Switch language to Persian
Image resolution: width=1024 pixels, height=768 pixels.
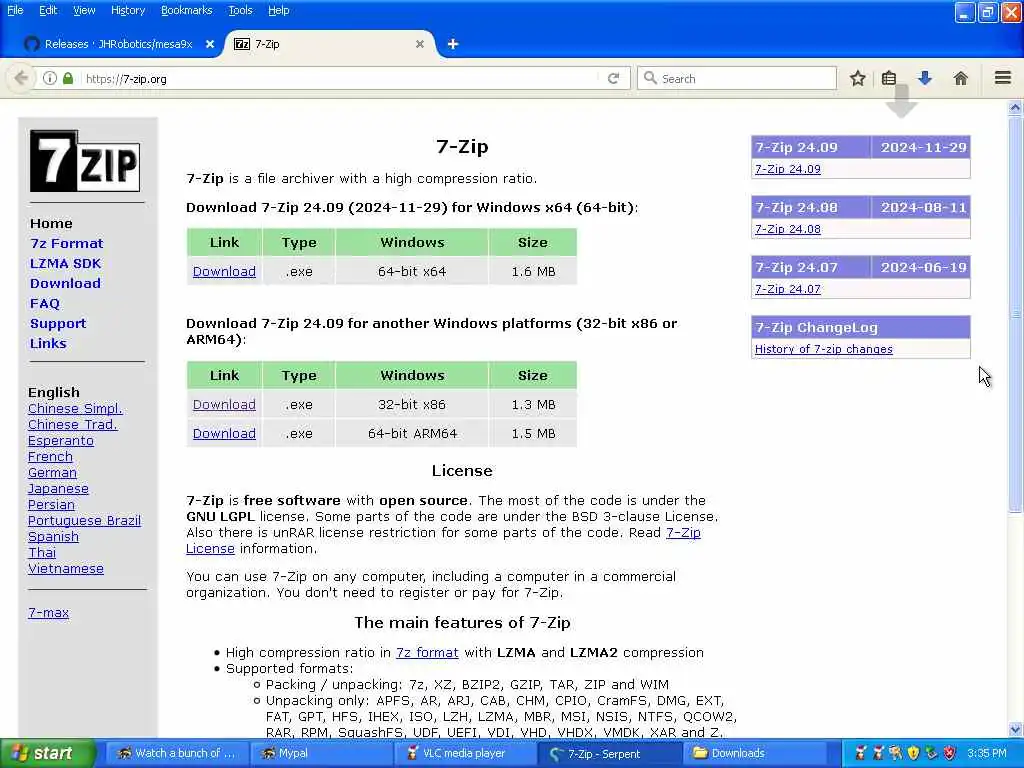pos(51,504)
